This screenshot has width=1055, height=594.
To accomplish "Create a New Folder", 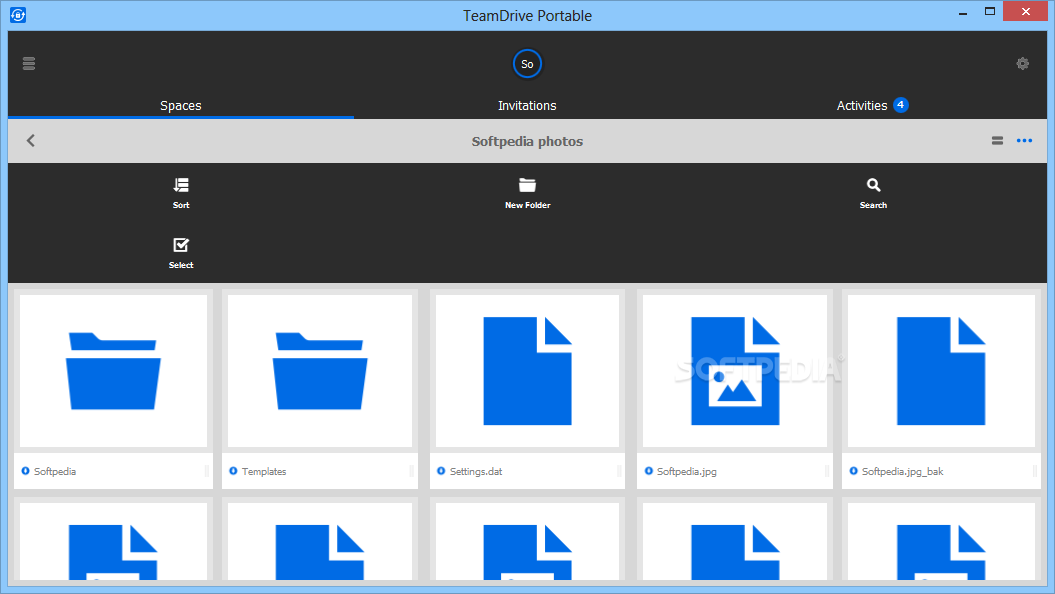I will (x=528, y=192).
